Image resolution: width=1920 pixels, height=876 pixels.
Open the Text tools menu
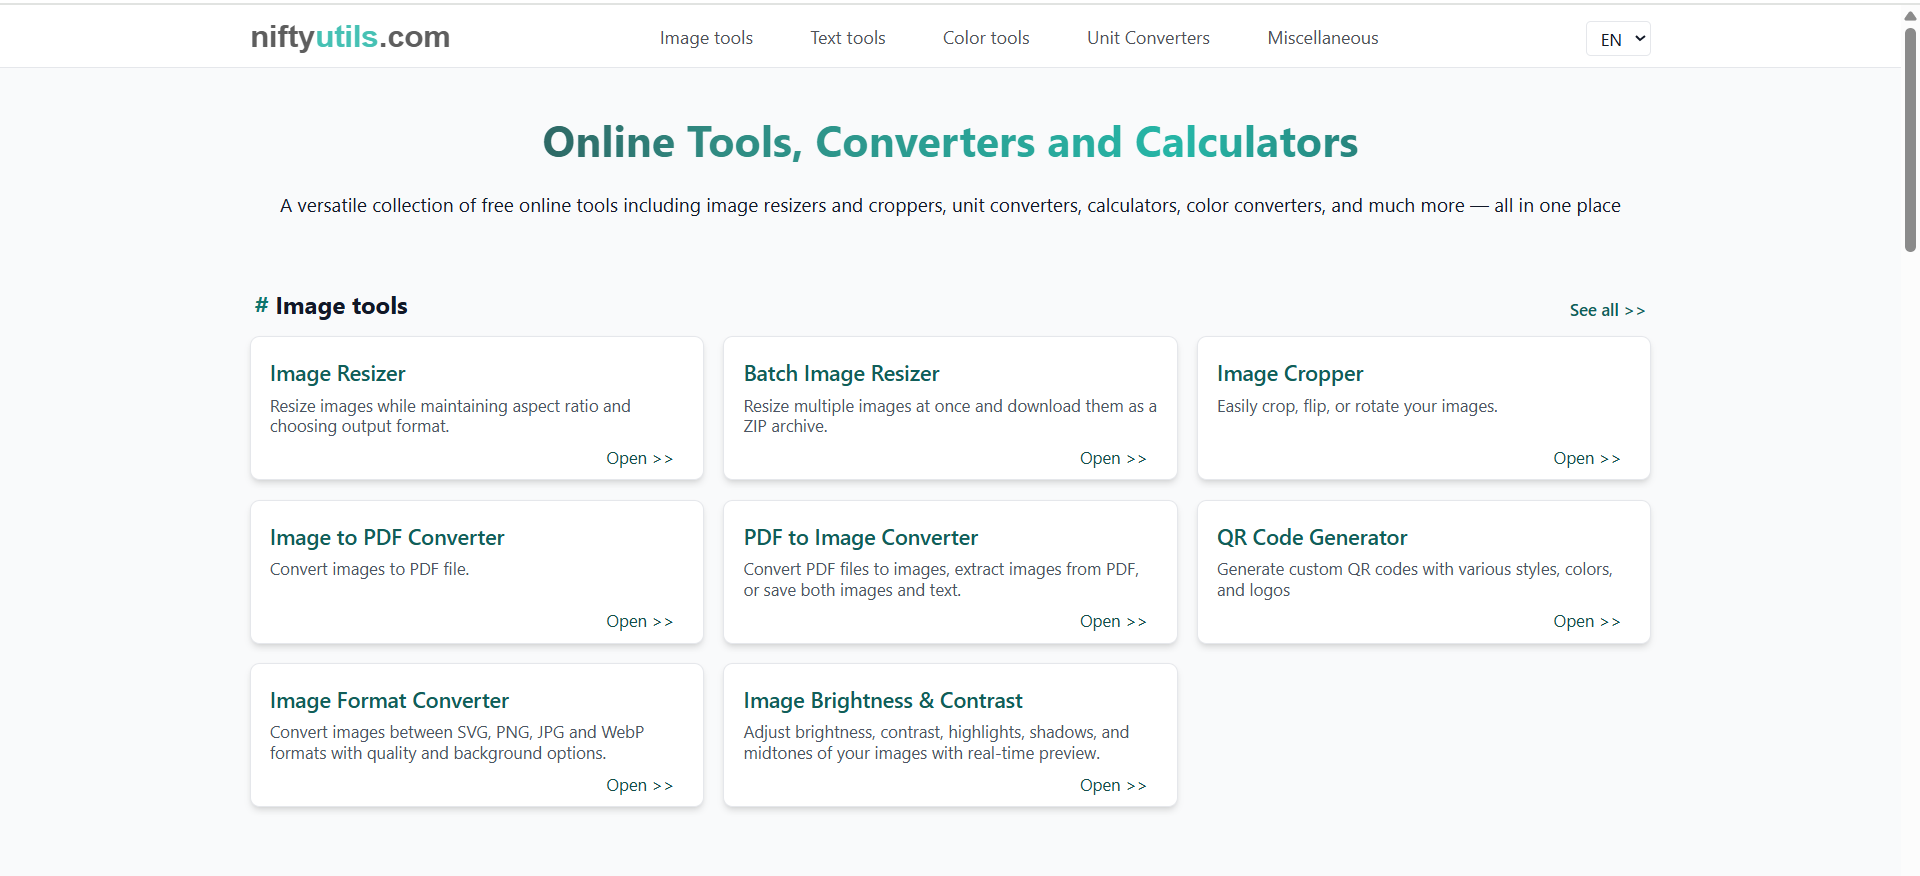pos(847,38)
